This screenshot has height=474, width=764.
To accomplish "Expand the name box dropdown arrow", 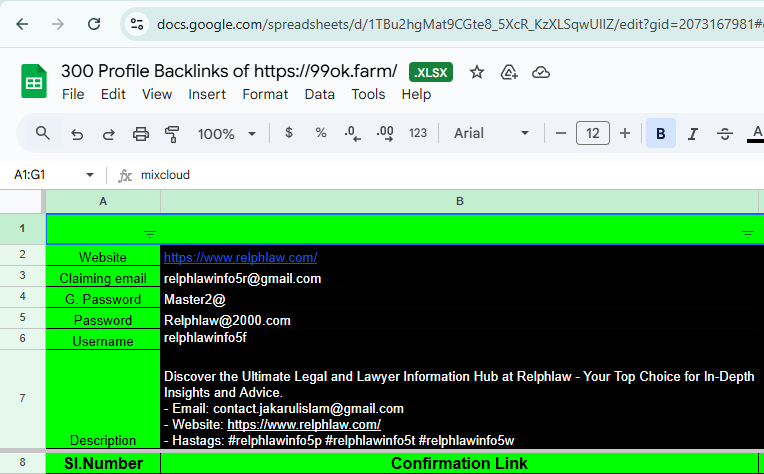I will pos(90,174).
